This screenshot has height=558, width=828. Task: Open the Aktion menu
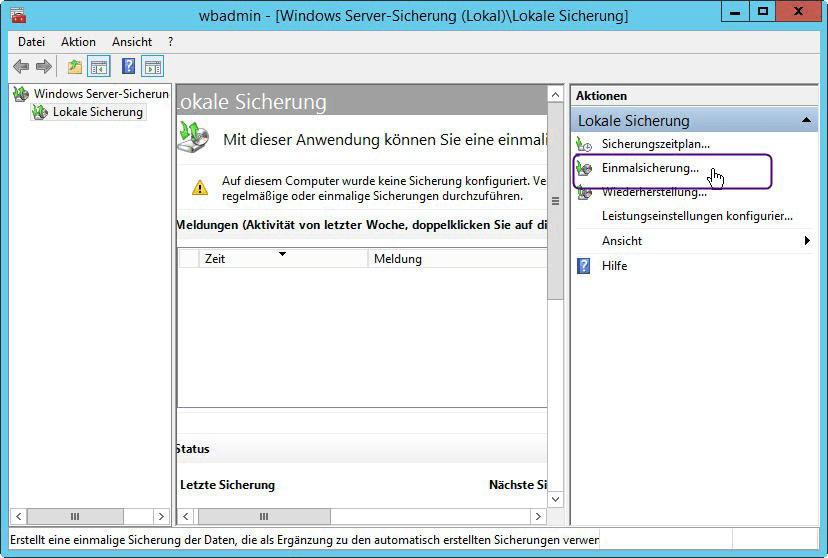pyautogui.click(x=78, y=42)
